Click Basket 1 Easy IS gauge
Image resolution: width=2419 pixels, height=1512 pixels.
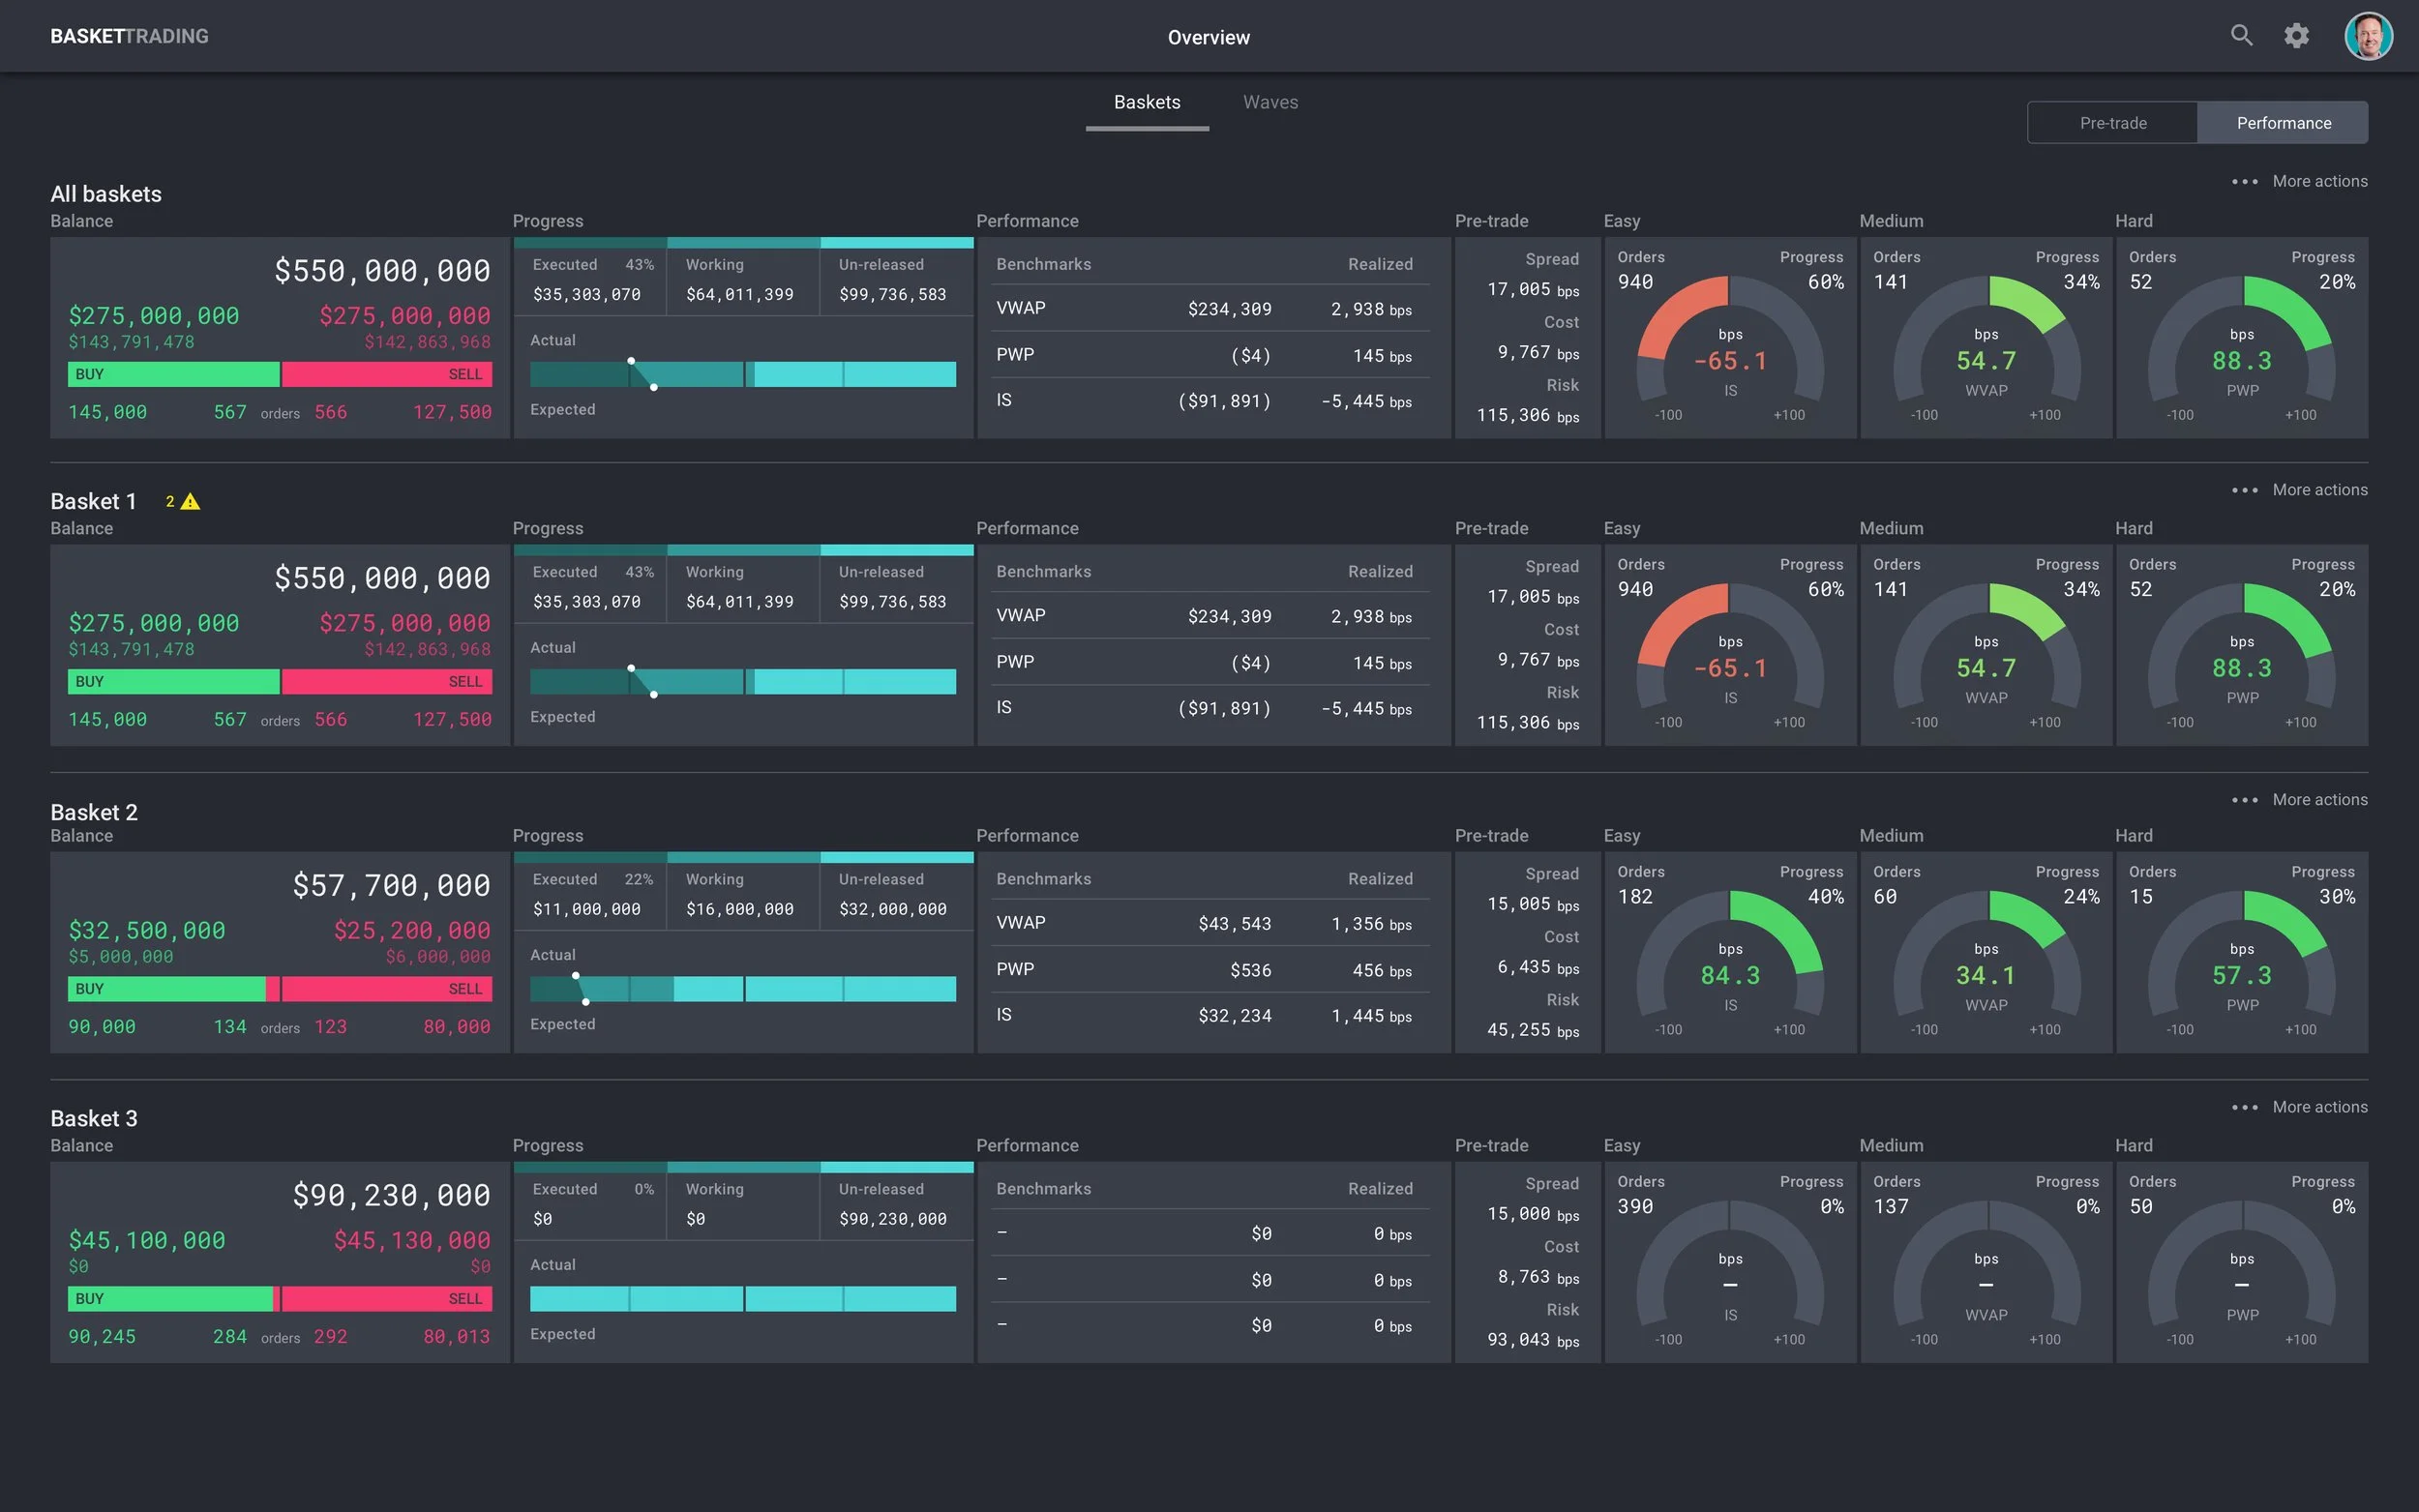coord(1729,655)
